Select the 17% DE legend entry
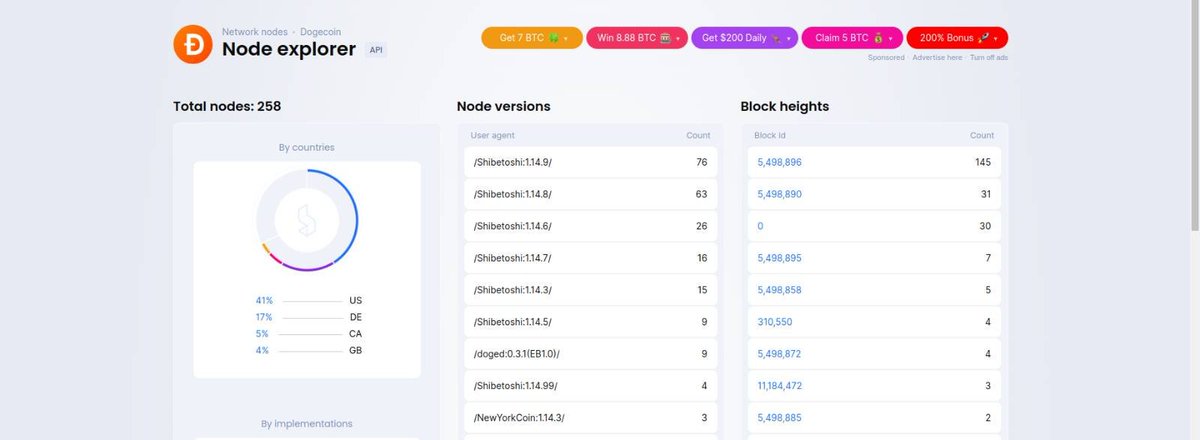This screenshot has width=1200, height=440. click(308, 317)
